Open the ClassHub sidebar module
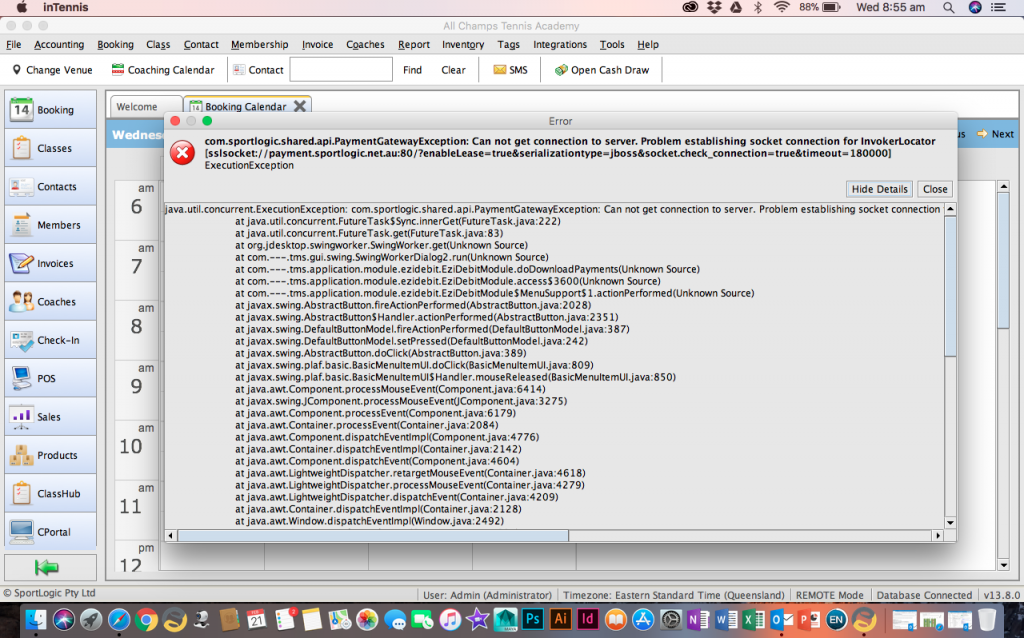This screenshot has height=638, width=1024. point(50,494)
